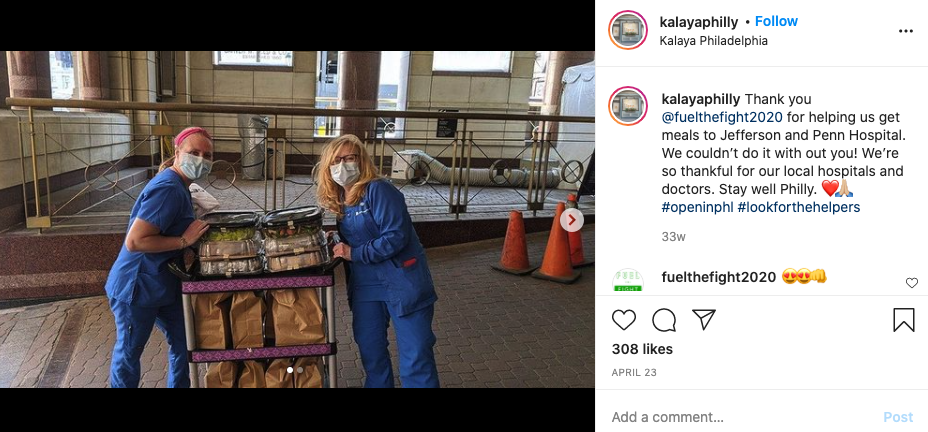Viewport: 928px width, 432px height.
Task: Open fuelthefight2020 commenter avatar
Action: coord(628,280)
